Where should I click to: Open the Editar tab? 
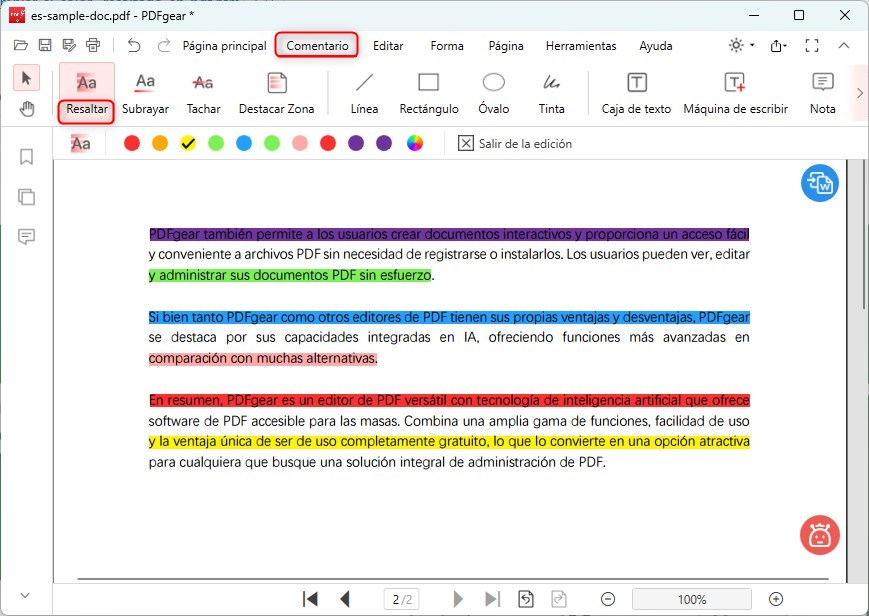pos(388,45)
